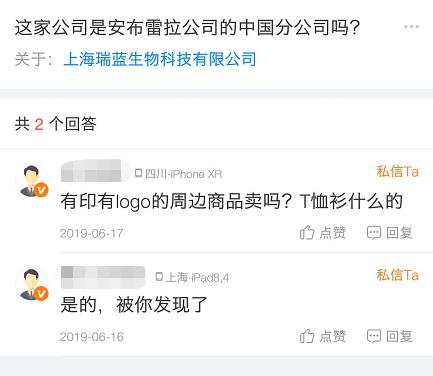Click the orange V badge on first avatar

coord(41,190)
